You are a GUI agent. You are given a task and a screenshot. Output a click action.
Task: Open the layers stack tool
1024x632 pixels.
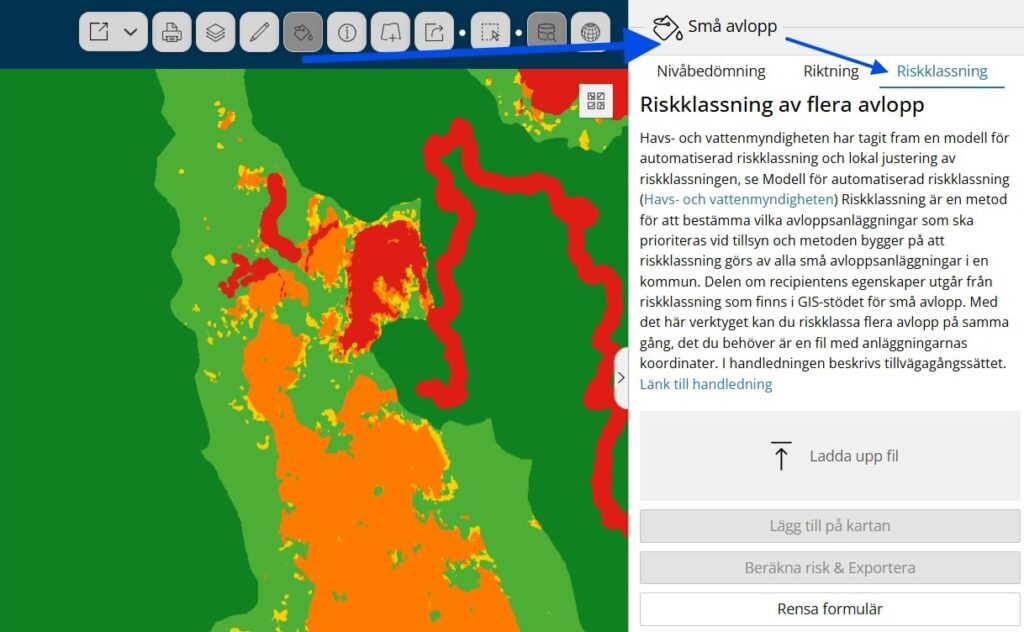pyautogui.click(x=215, y=32)
